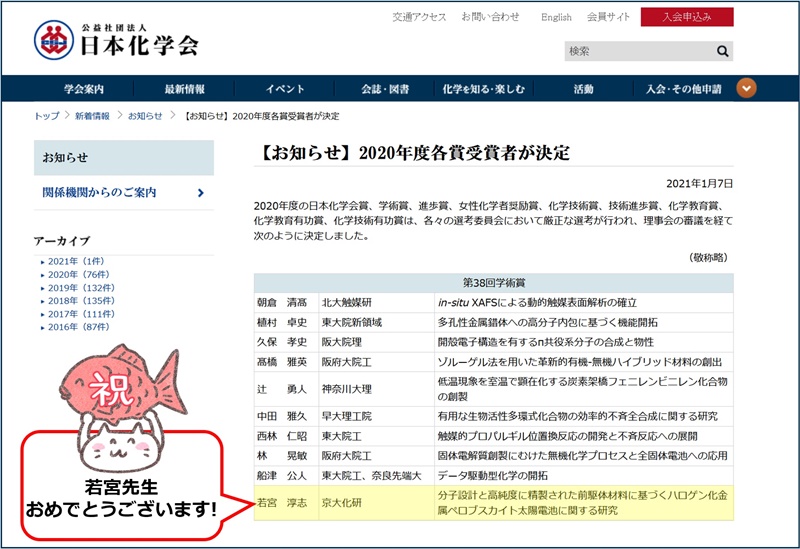Select the name cell 高橋 雅英

pyautogui.click(x=287, y=362)
